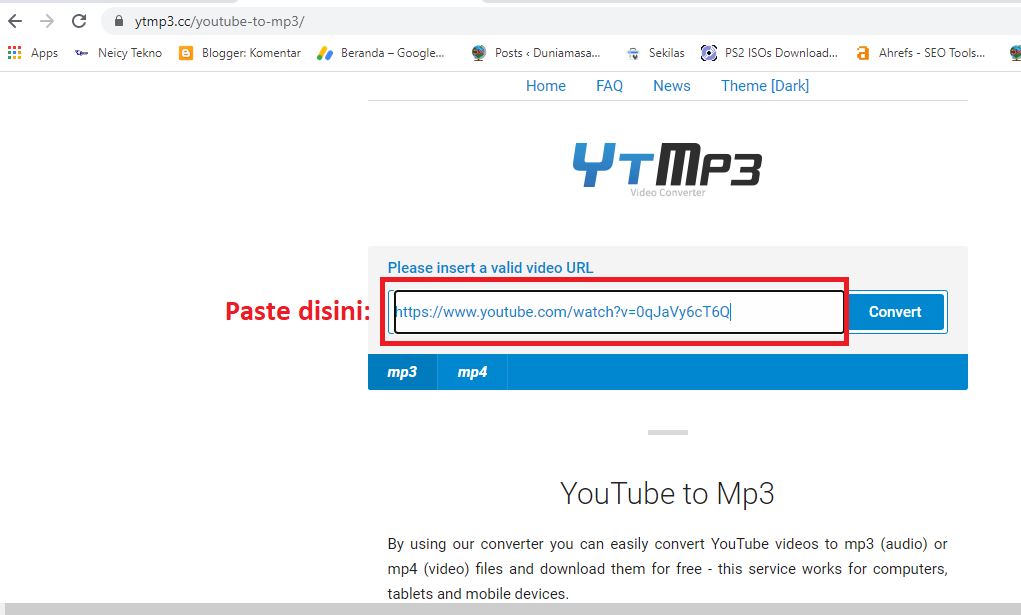Select the mp3 format tab
The height and width of the screenshot is (615, 1021).
point(402,372)
